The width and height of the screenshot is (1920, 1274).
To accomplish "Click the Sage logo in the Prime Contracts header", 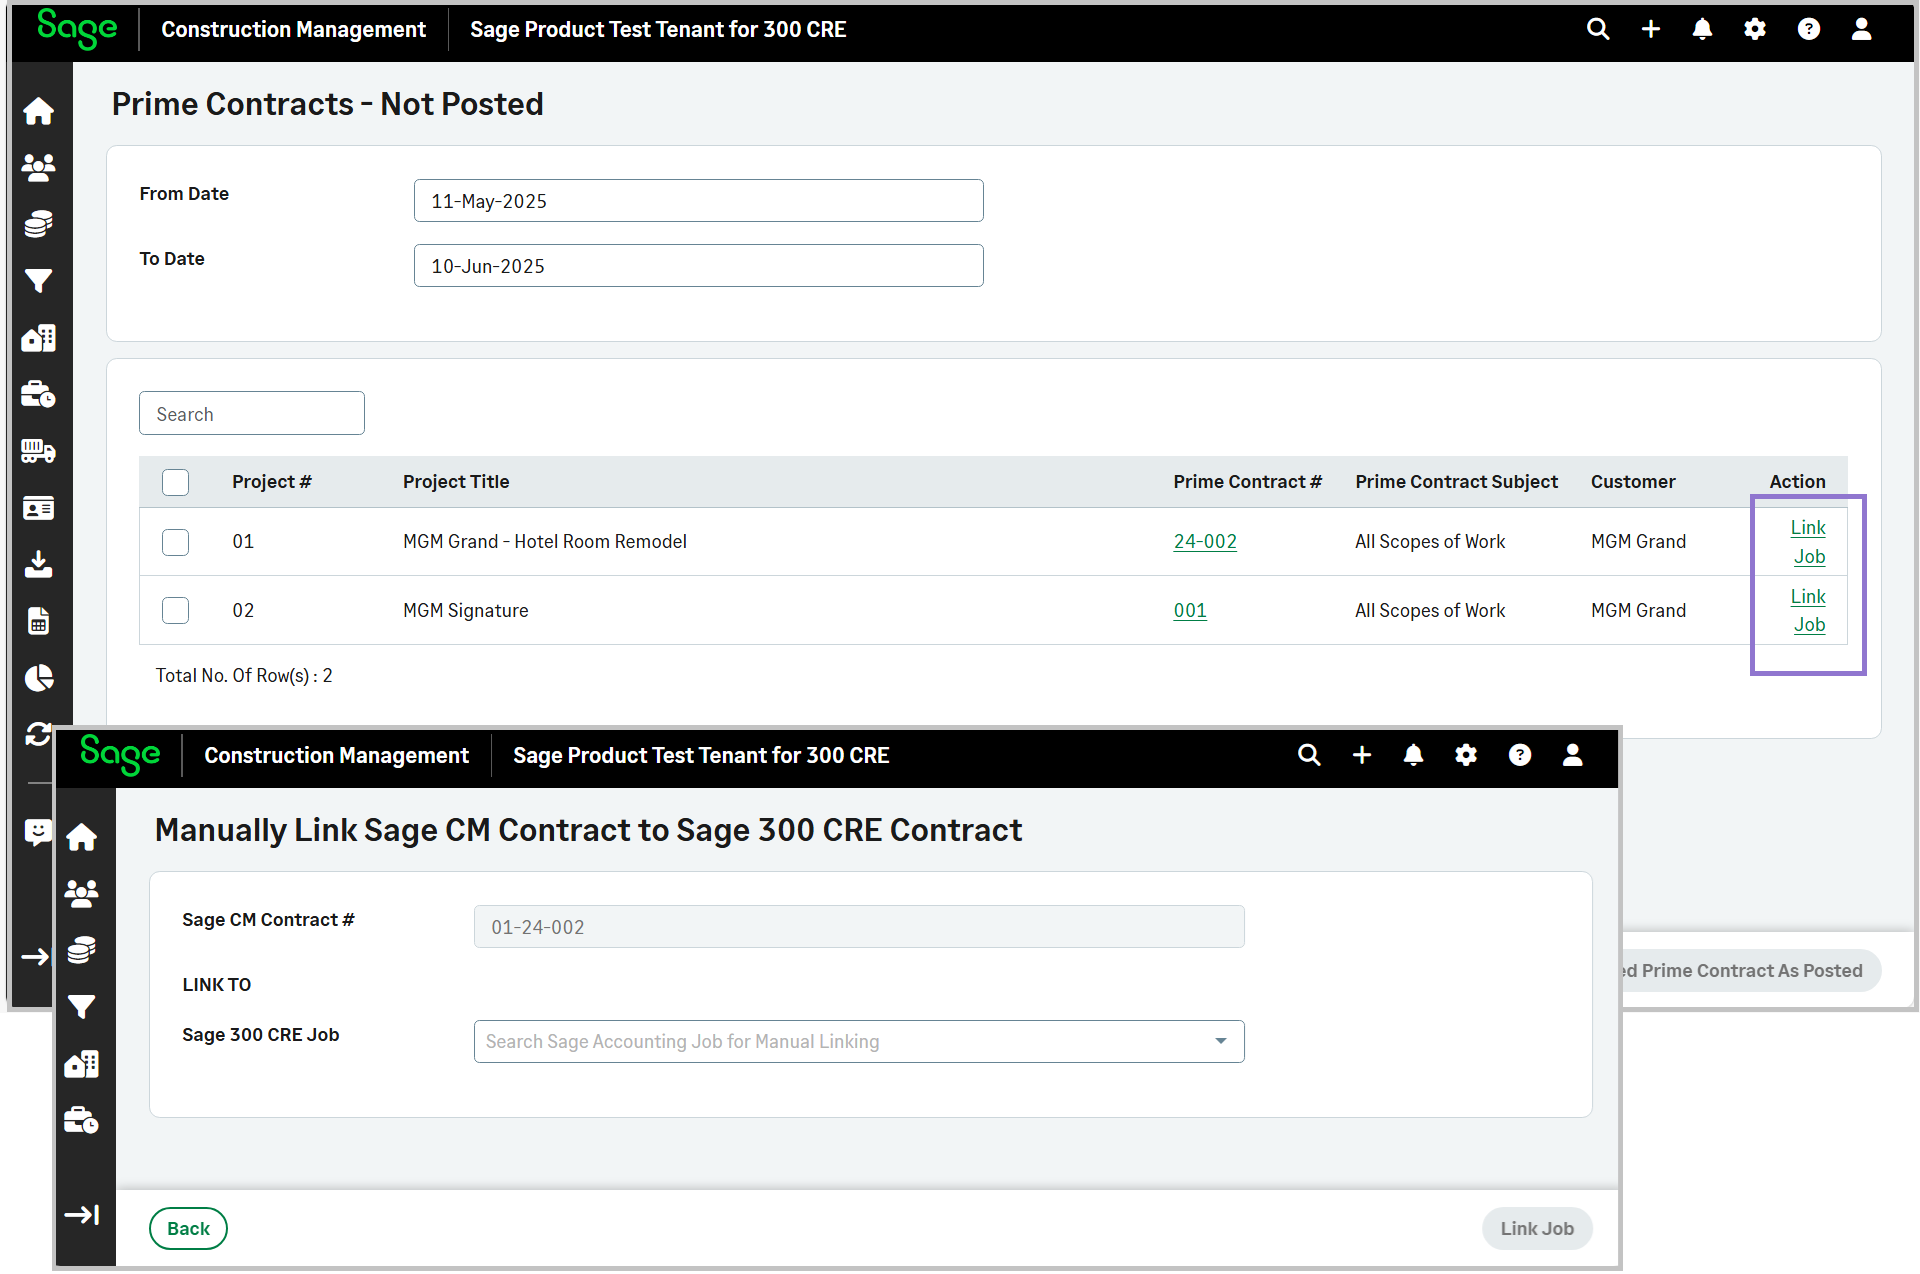I will click(77, 28).
